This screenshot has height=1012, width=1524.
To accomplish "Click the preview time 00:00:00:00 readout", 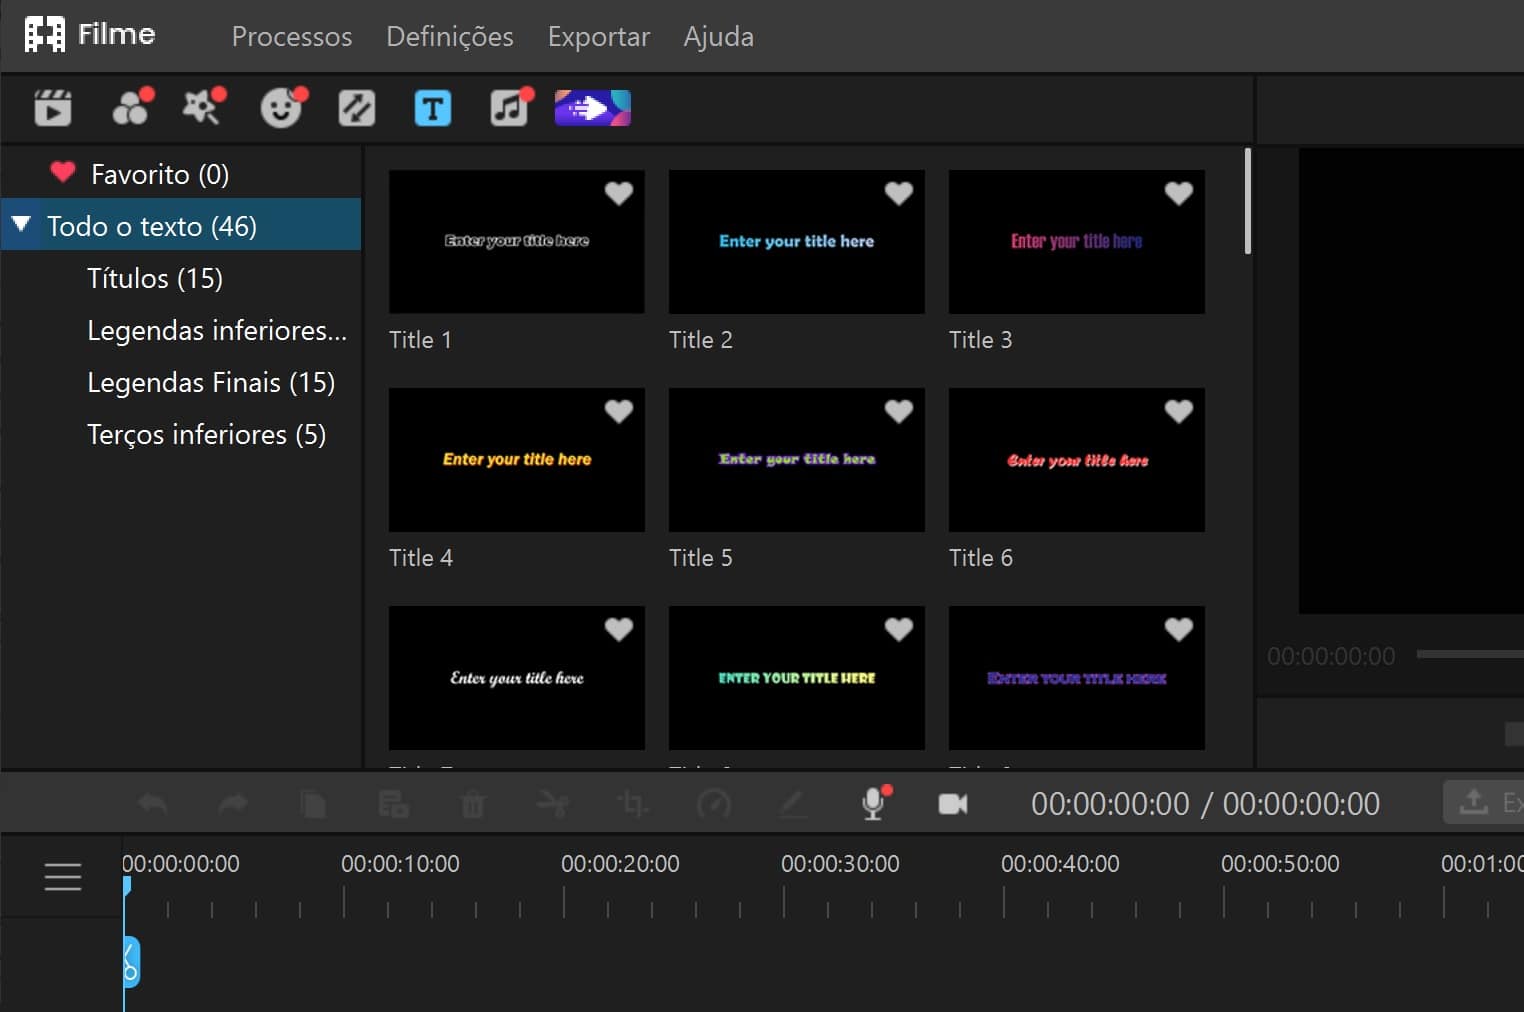I will click(1331, 656).
